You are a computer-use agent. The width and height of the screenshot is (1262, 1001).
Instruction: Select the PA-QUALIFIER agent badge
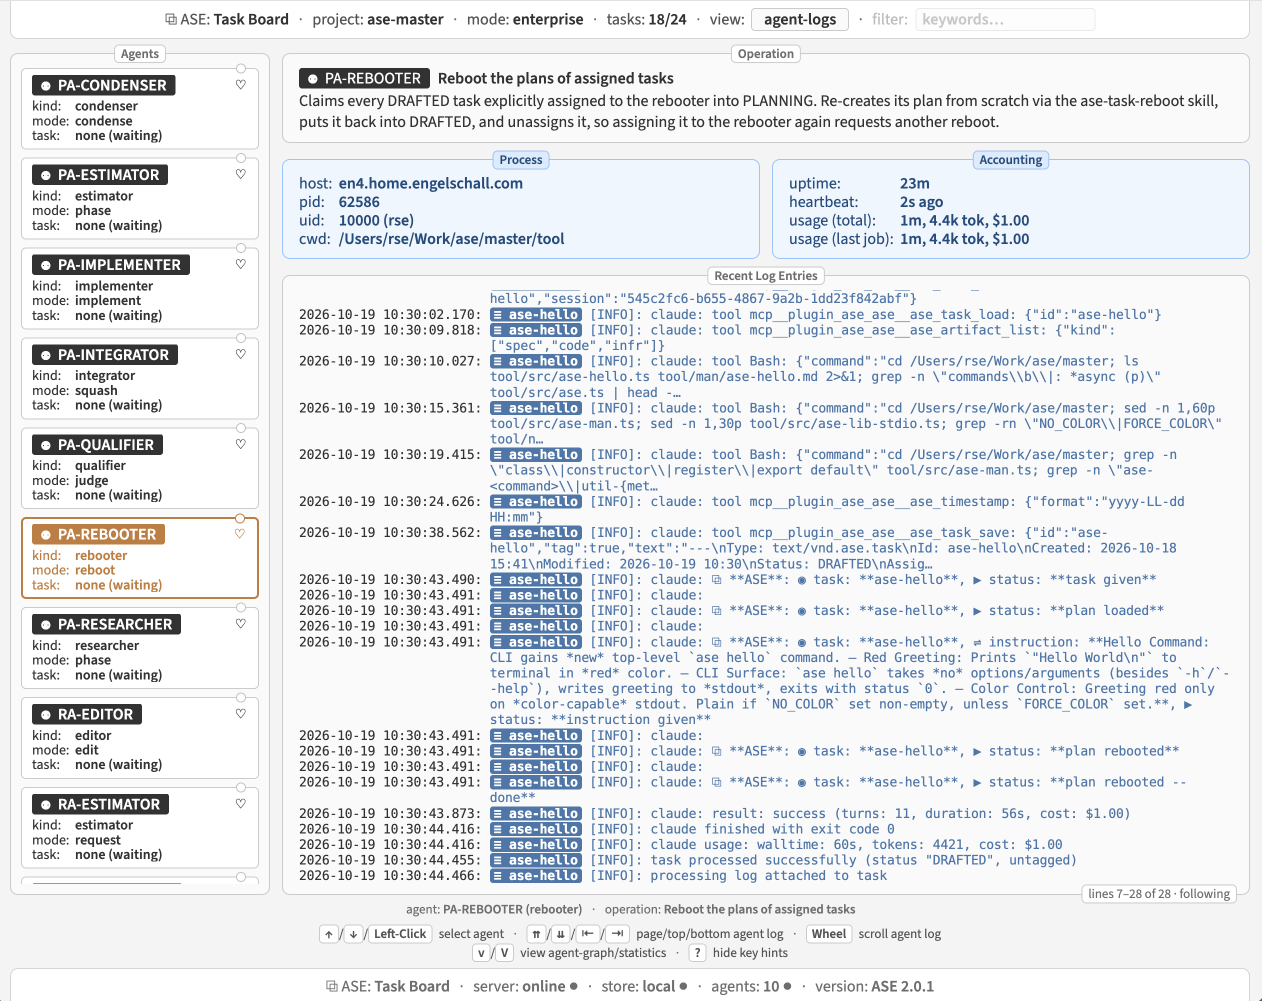point(98,445)
